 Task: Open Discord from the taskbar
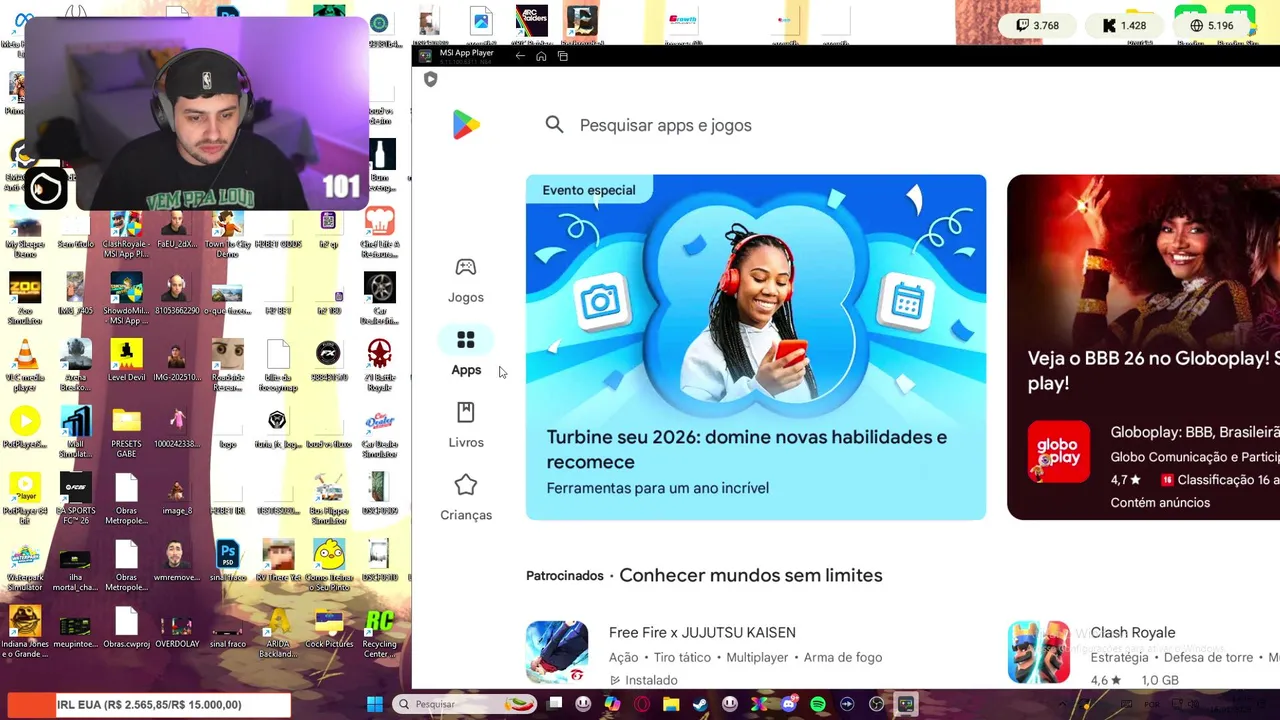(x=789, y=704)
